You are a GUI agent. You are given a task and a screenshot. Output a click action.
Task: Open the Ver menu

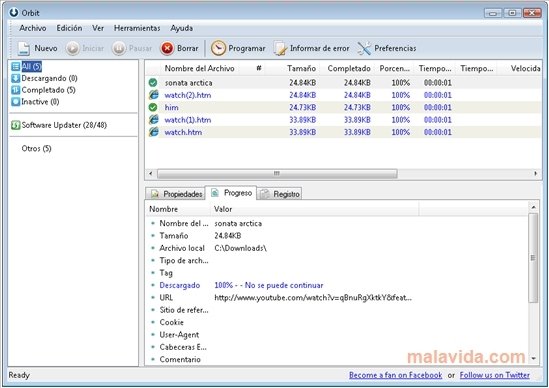98,28
